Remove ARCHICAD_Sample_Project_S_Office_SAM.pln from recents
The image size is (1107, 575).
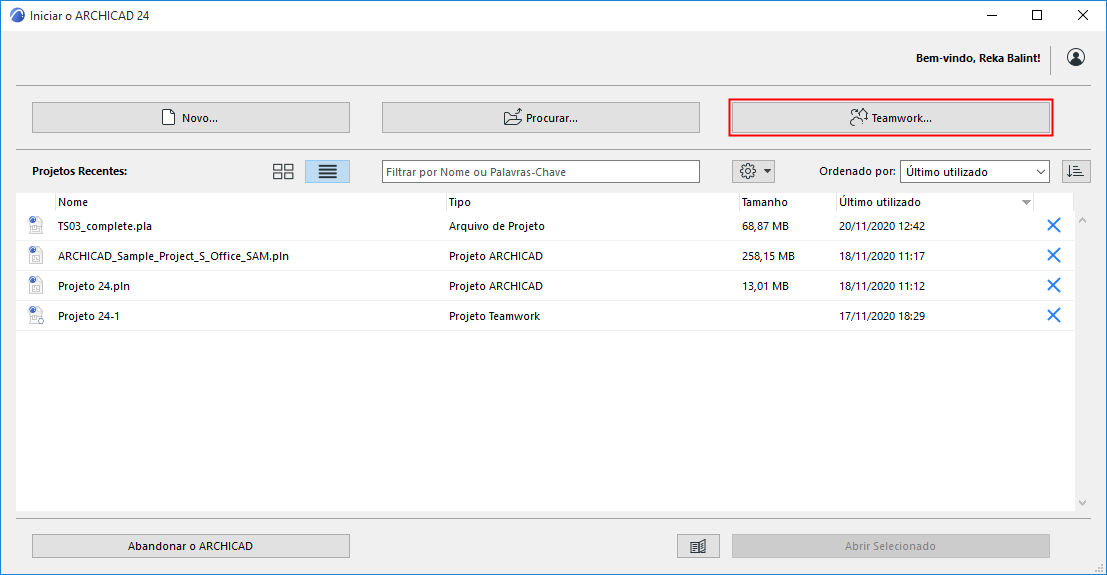[x=1053, y=256]
